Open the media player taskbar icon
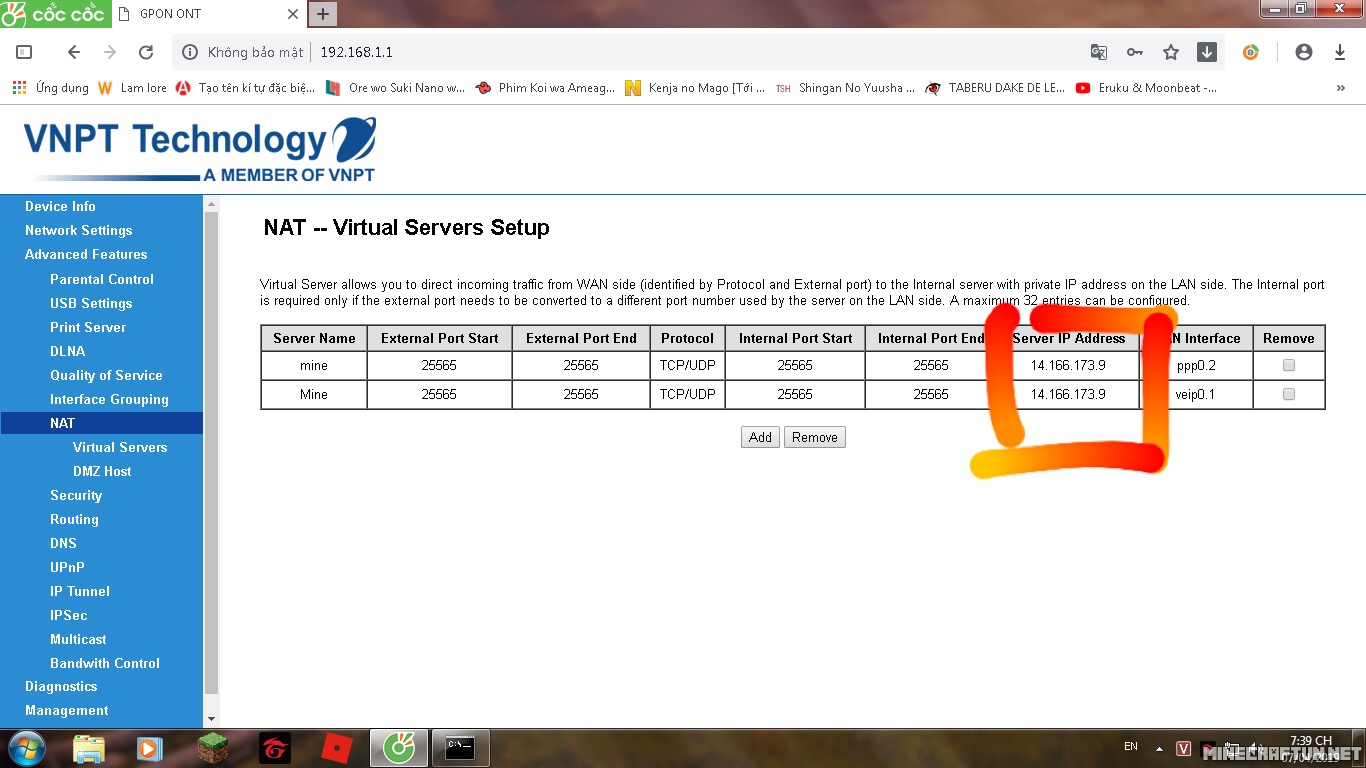The width and height of the screenshot is (1366, 768). (x=150, y=748)
